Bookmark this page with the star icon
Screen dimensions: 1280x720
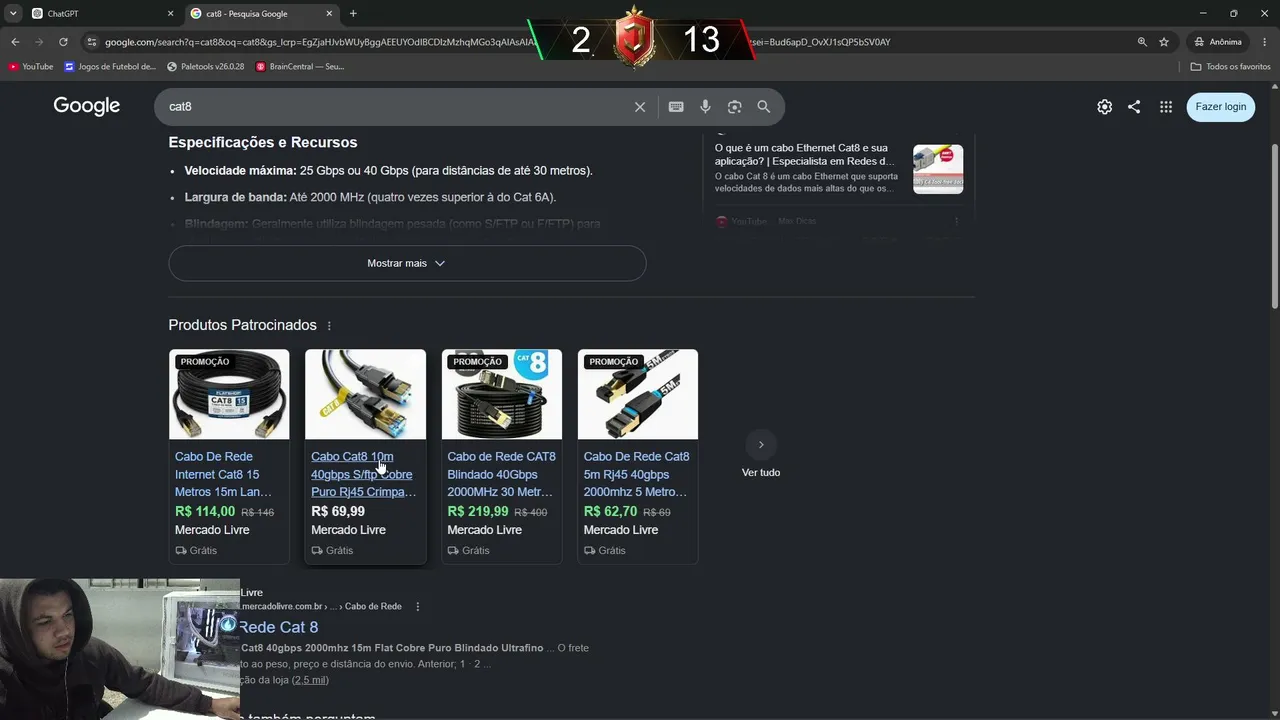tap(1164, 42)
